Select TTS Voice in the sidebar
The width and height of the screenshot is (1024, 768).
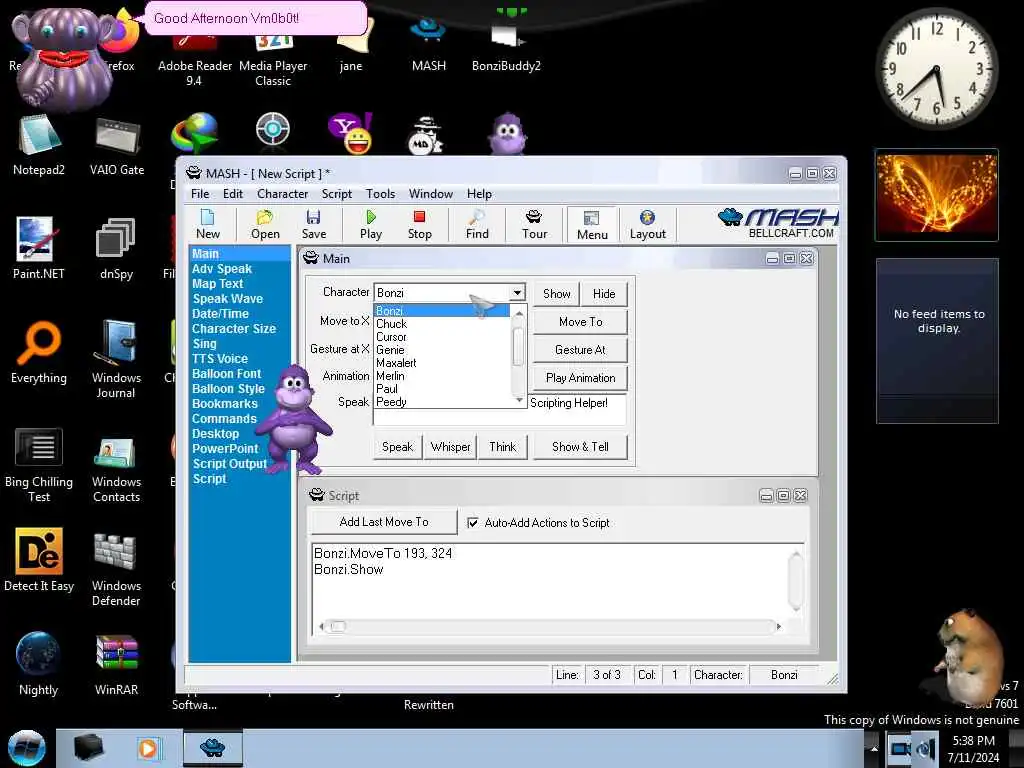pyautogui.click(x=219, y=359)
